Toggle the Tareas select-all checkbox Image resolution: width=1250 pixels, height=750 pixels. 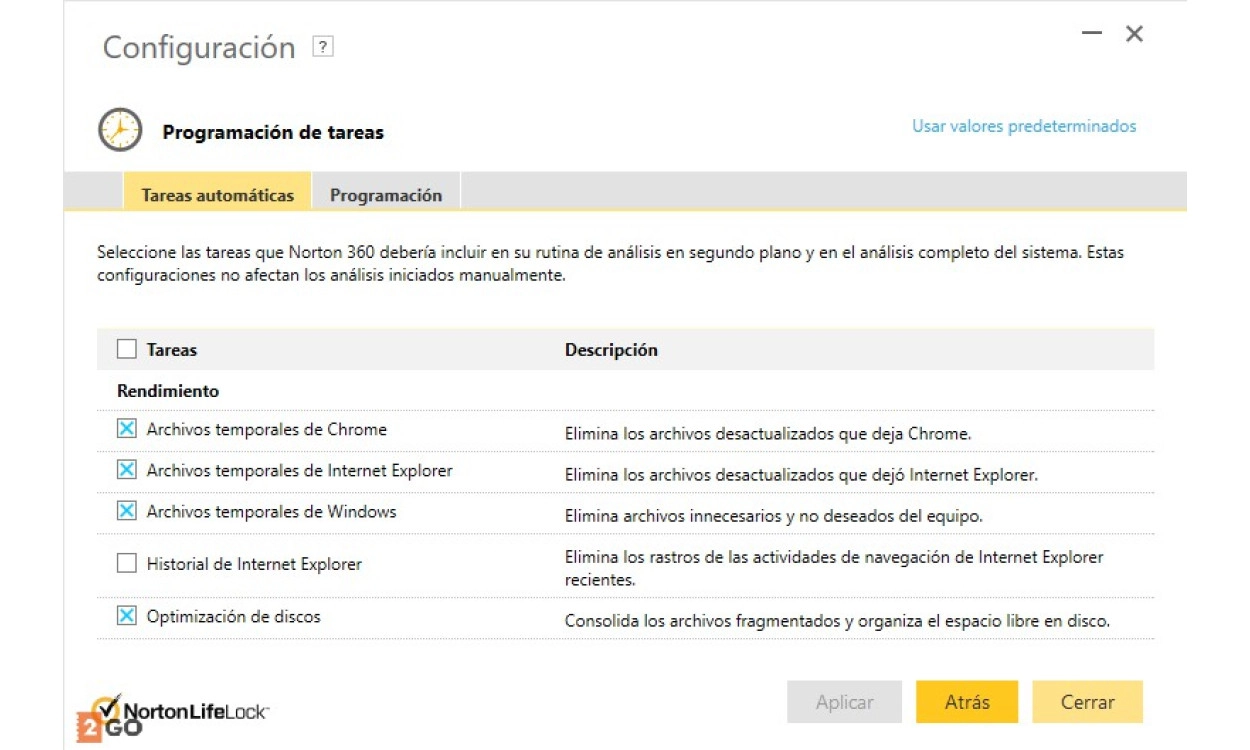[x=127, y=349]
